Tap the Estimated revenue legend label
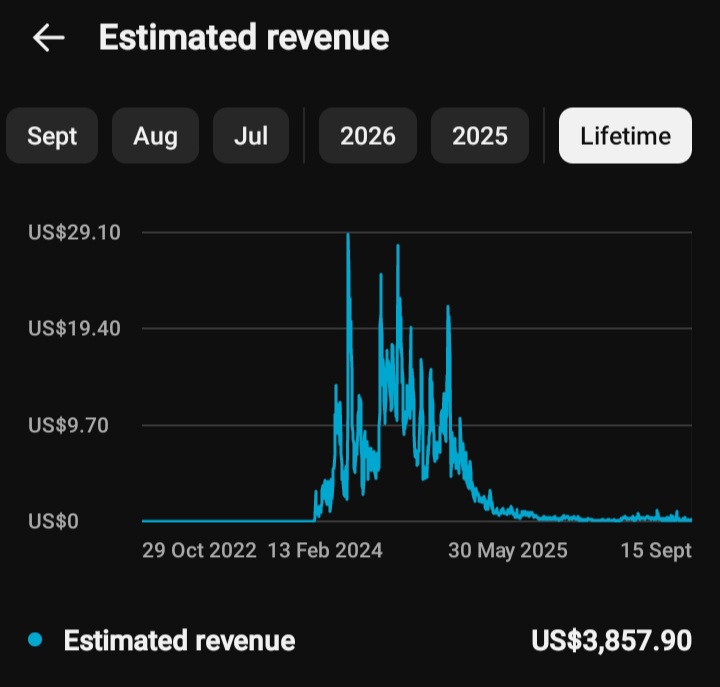720x687 pixels. [179, 641]
